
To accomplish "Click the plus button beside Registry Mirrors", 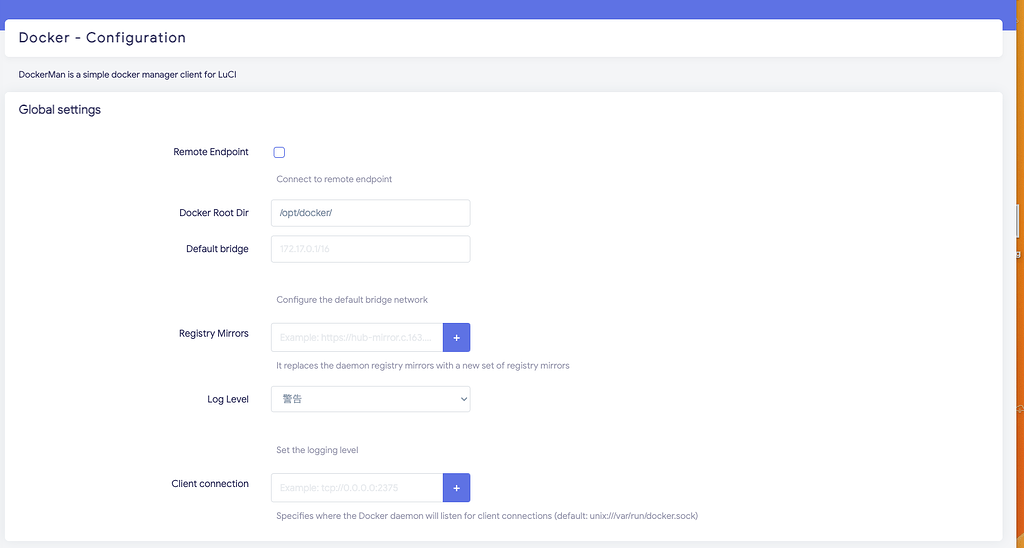I will [456, 338].
